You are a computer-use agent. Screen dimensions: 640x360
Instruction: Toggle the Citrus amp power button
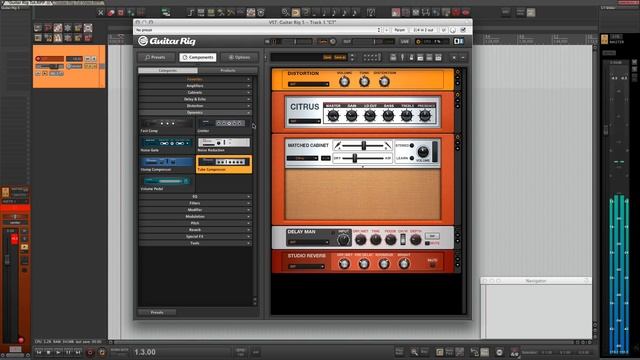point(458,95)
